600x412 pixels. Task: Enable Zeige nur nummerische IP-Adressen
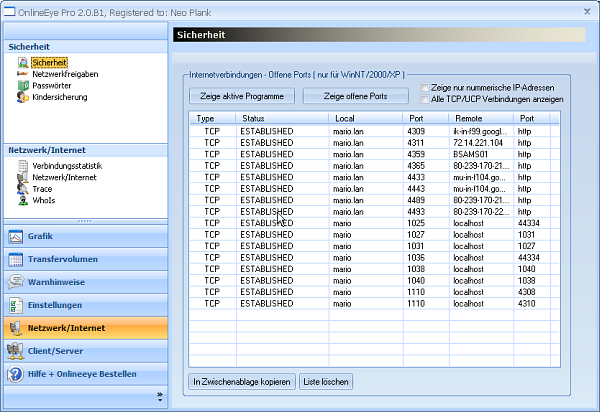pos(424,87)
